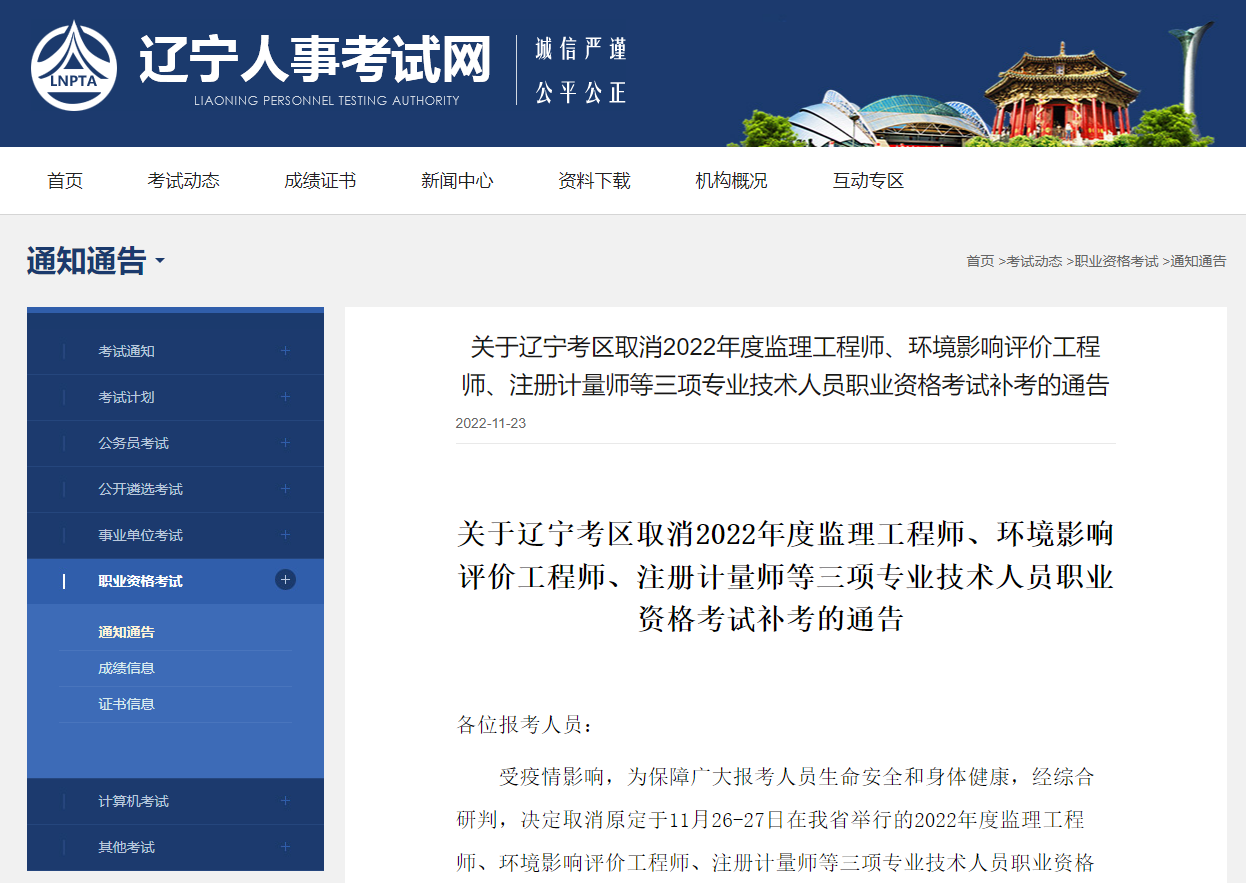Expand the 考试通知 plus icon
1246x883 pixels.
click(285, 351)
